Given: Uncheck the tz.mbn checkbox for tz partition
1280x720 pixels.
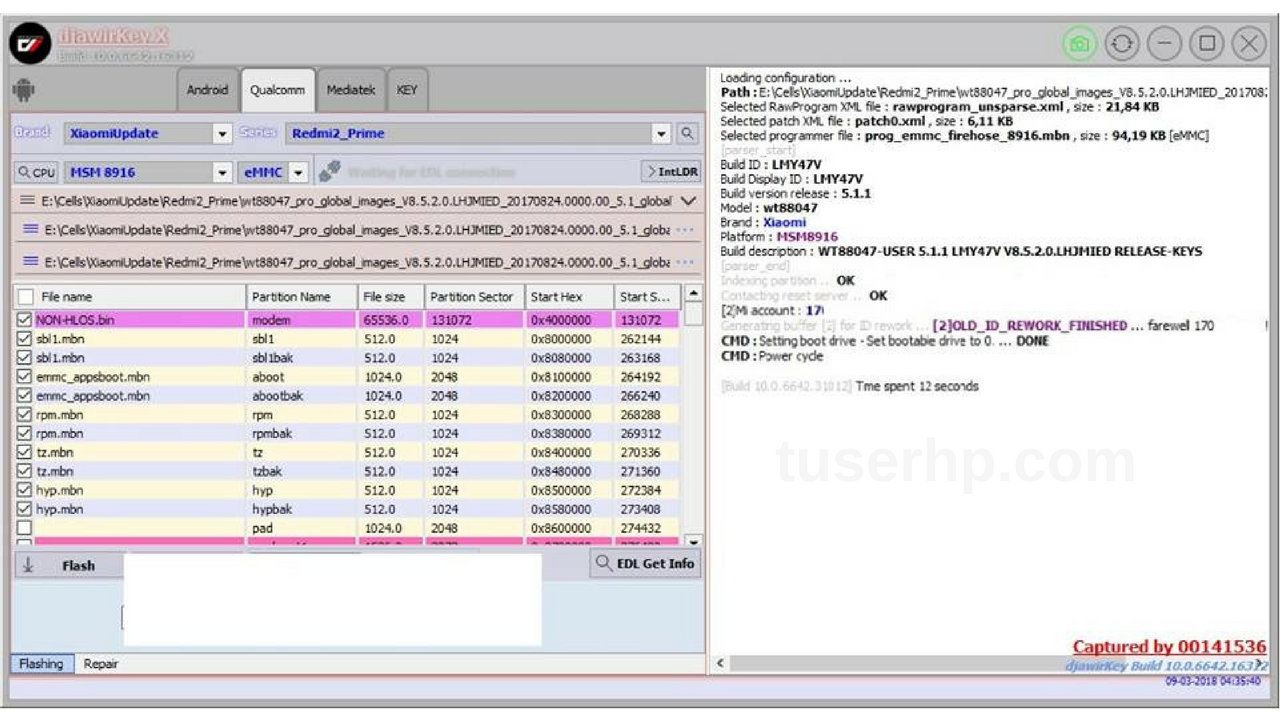Looking at the screenshot, I should pos(25,453).
